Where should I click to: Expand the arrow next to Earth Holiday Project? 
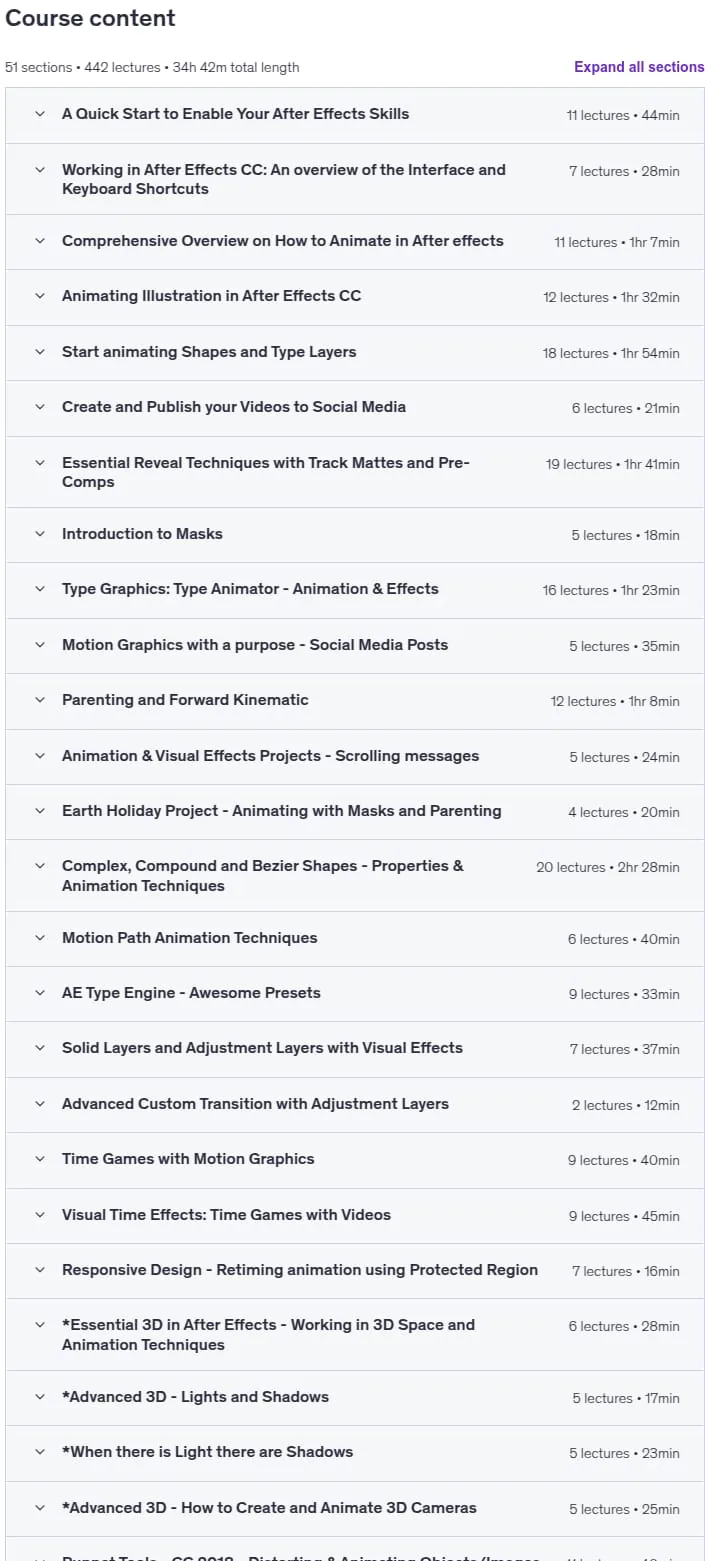[x=40, y=811]
